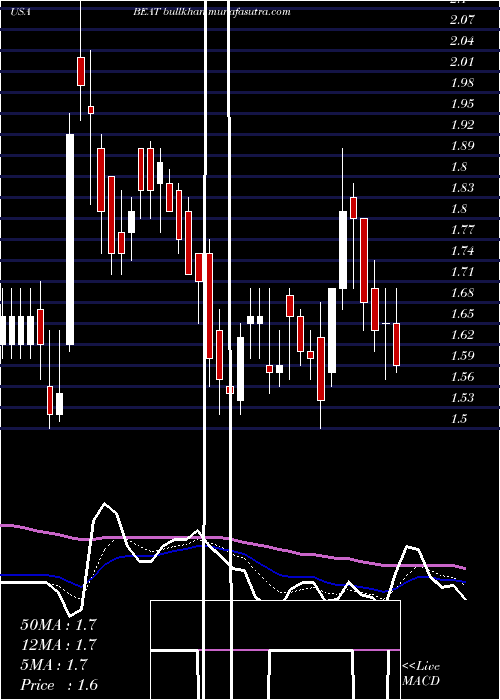Click the "Price : 1.6" legend value
Screen dimensions: 500x700
(58, 685)
